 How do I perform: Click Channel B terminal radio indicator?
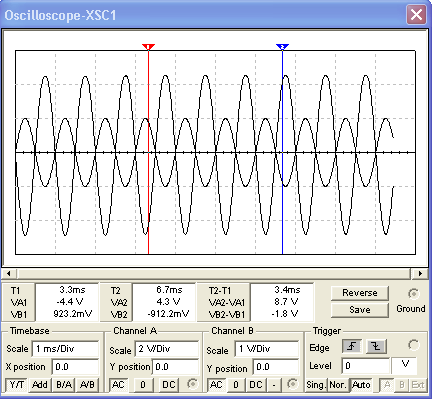292,384
